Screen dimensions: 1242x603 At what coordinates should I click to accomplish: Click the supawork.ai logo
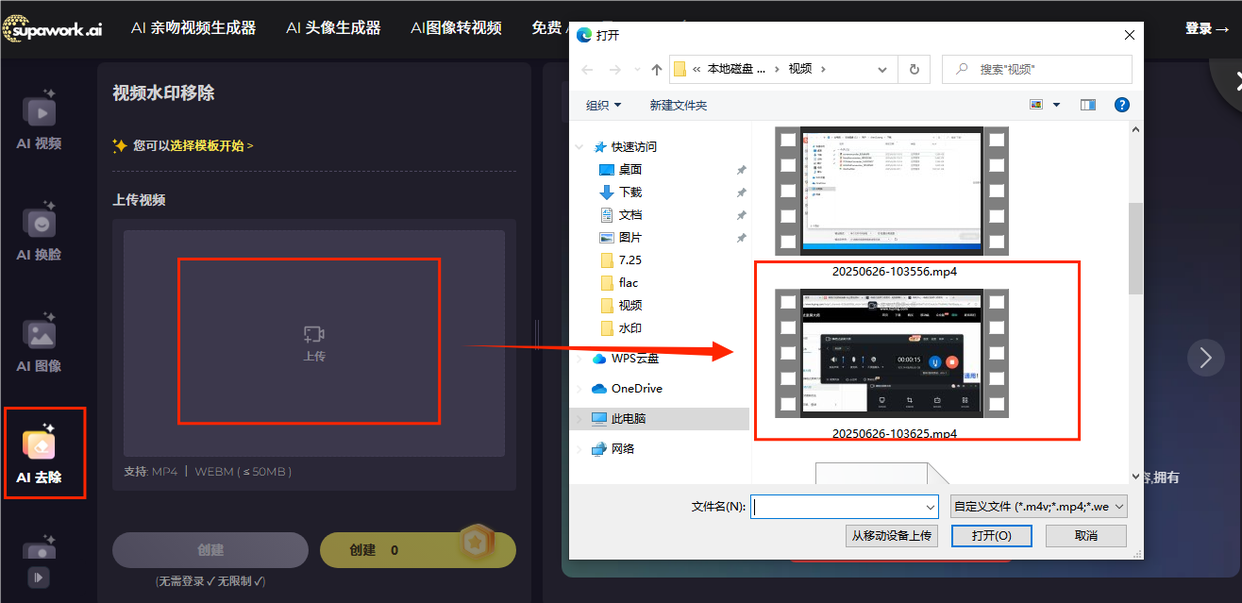point(52,28)
